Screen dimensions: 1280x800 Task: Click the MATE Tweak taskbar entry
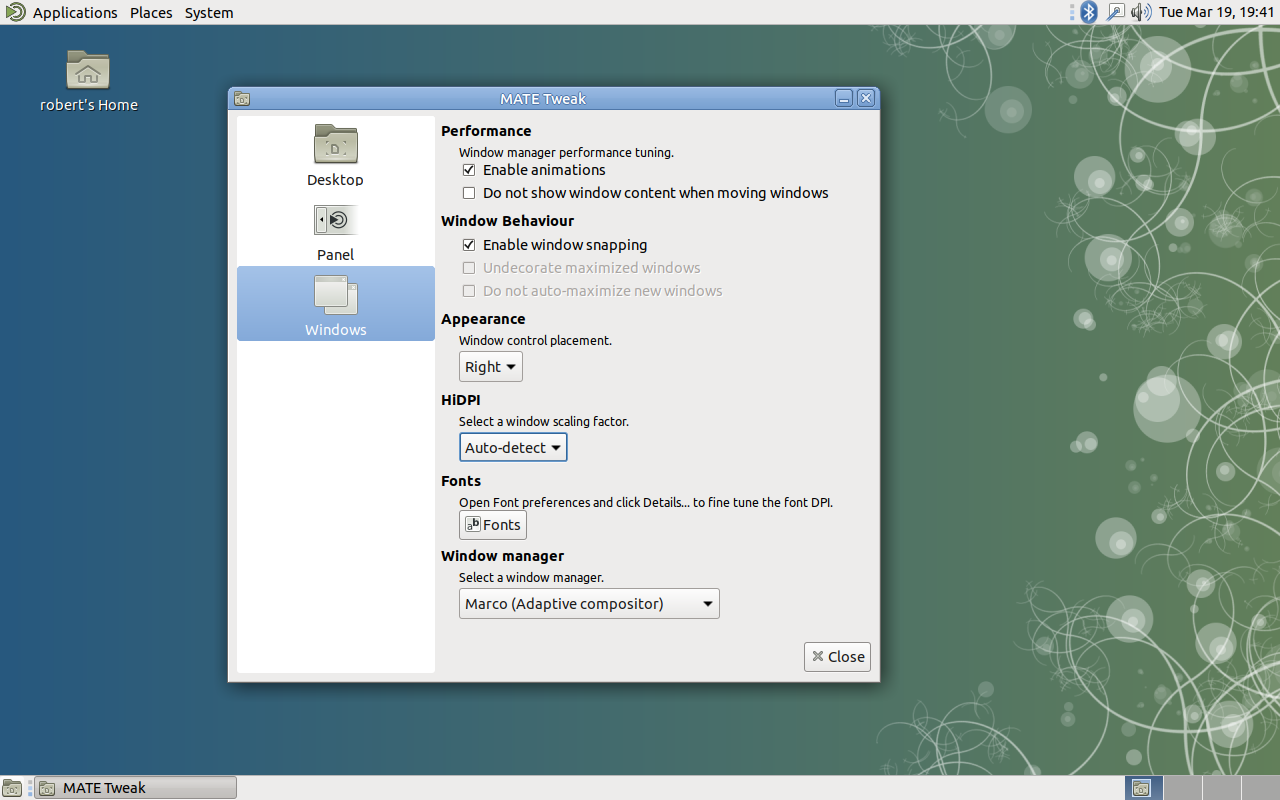136,788
